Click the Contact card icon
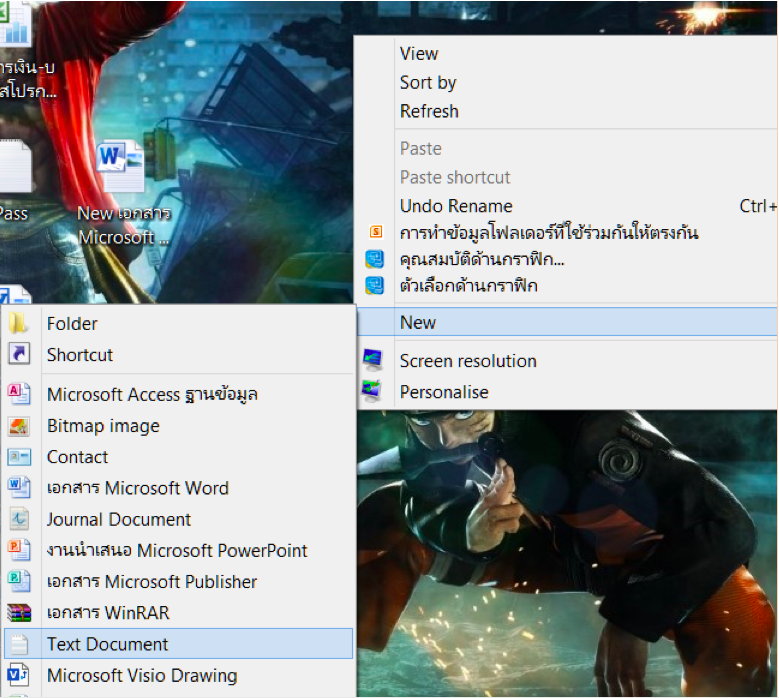779x698 pixels. click(x=19, y=457)
